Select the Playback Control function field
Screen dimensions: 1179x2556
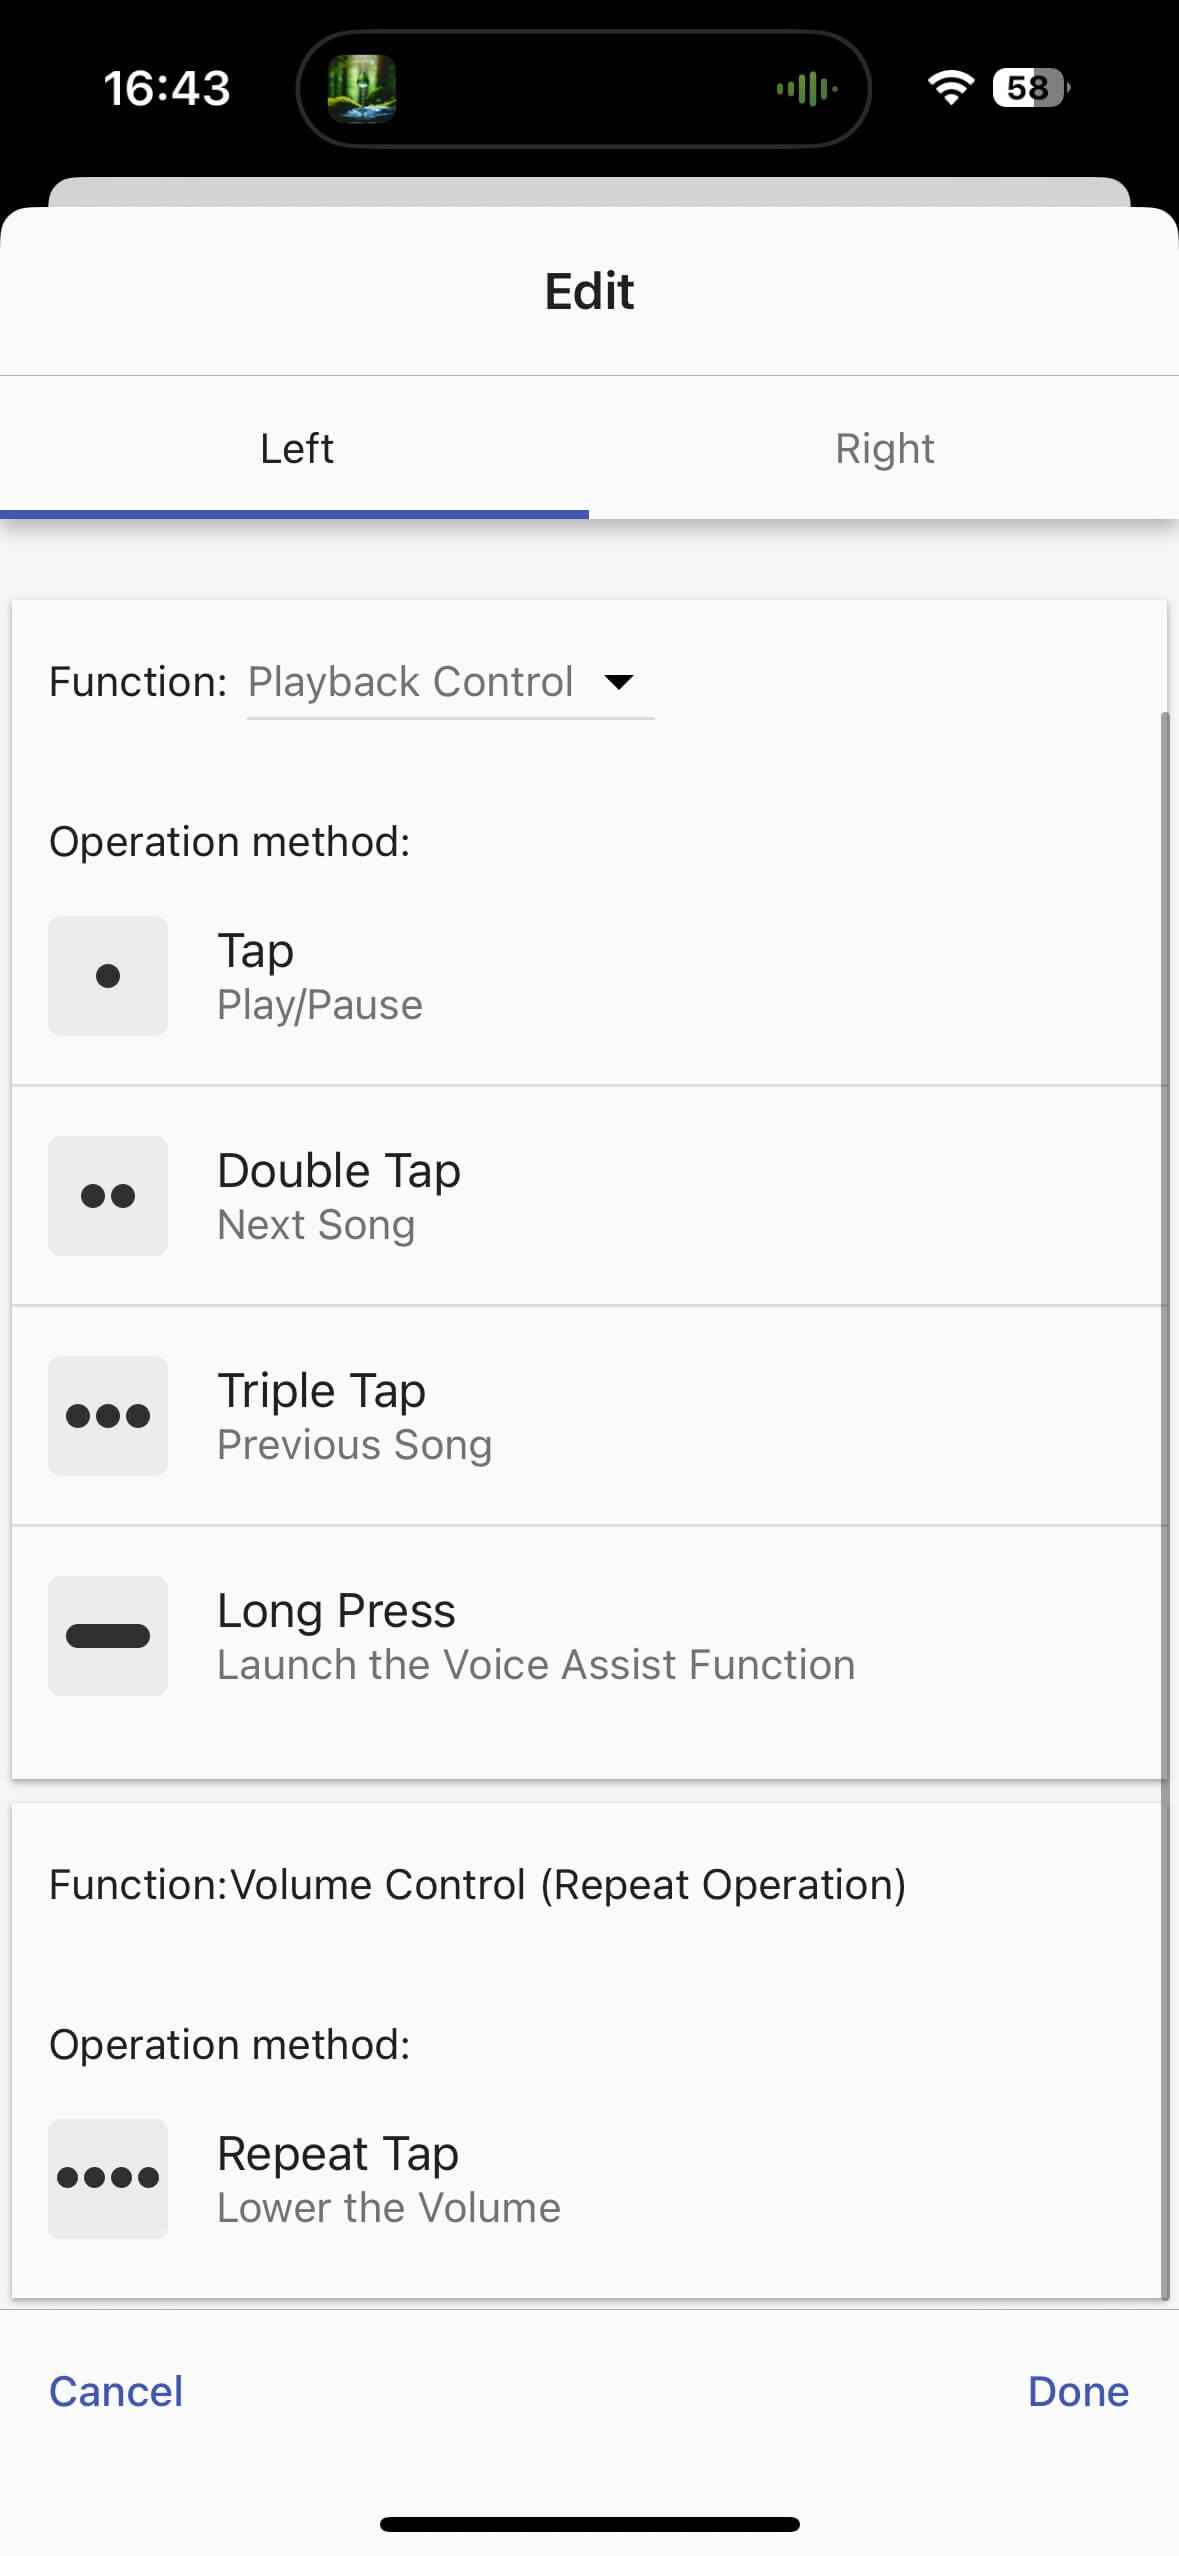tap(411, 682)
